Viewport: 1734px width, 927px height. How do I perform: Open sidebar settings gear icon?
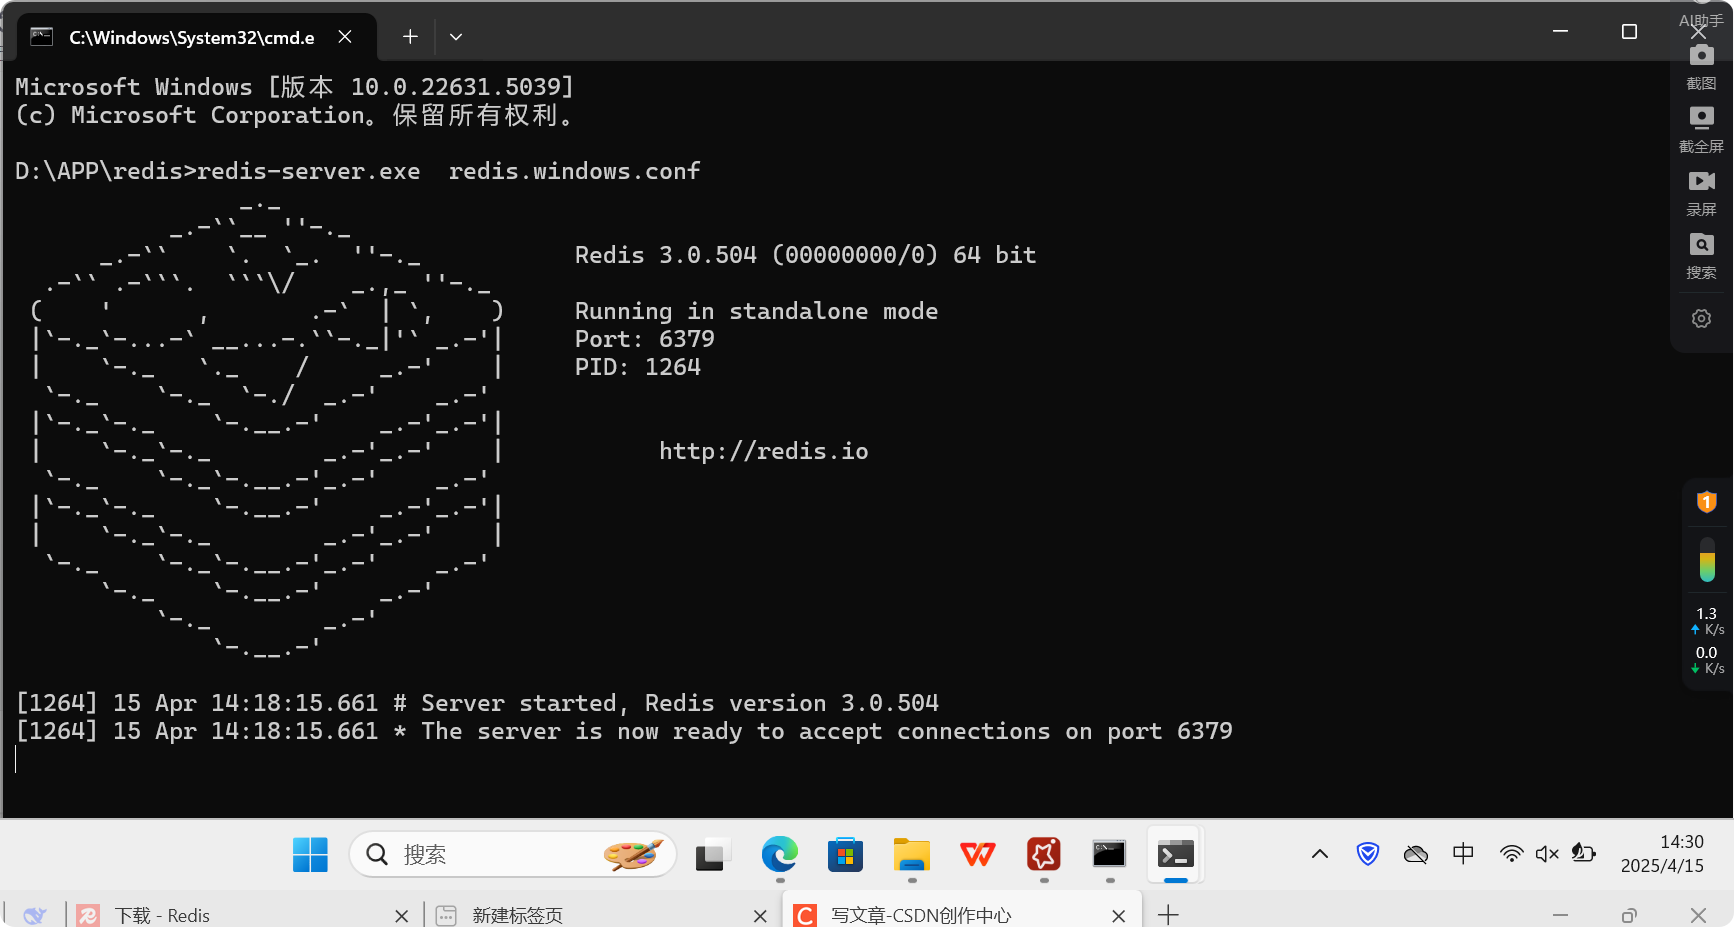pyautogui.click(x=1701, y=318)
